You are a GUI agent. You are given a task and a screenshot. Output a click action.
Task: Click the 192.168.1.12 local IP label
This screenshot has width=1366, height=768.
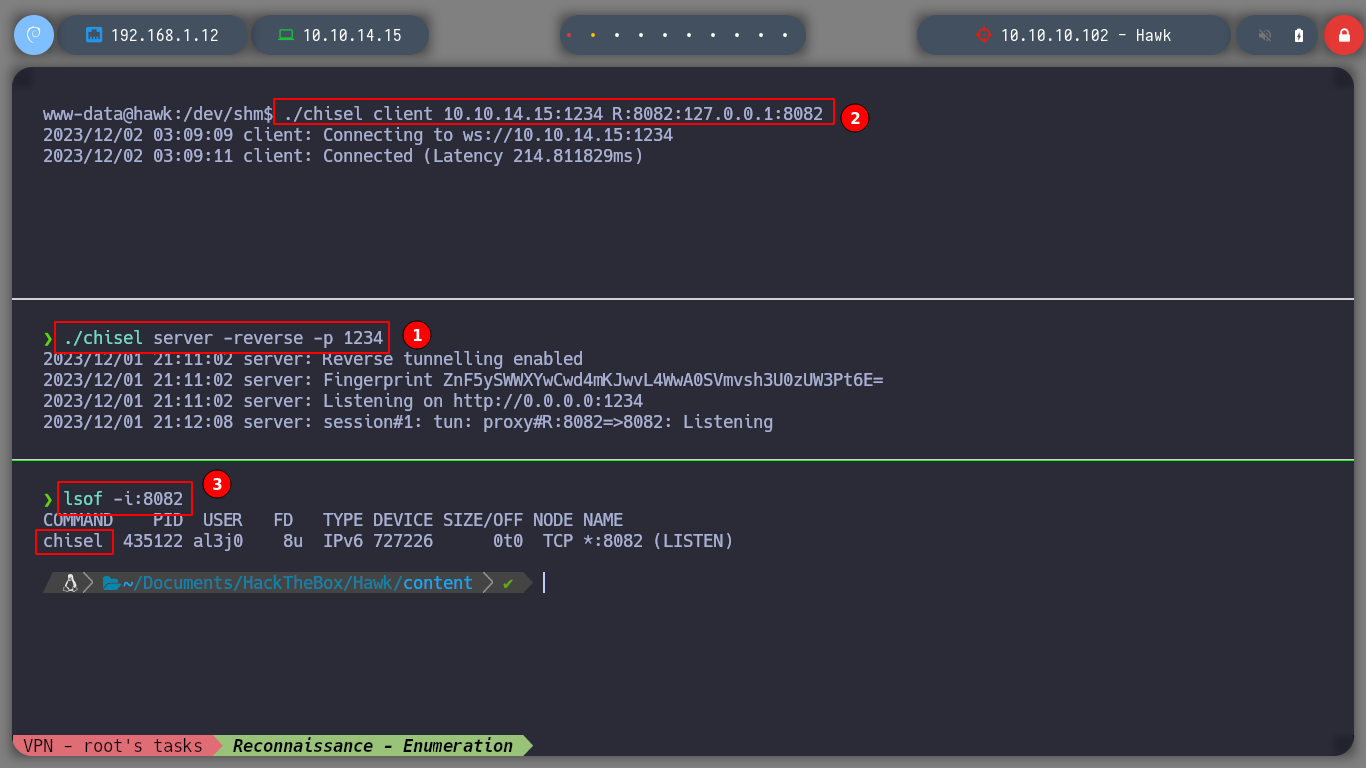coord(165,35)
